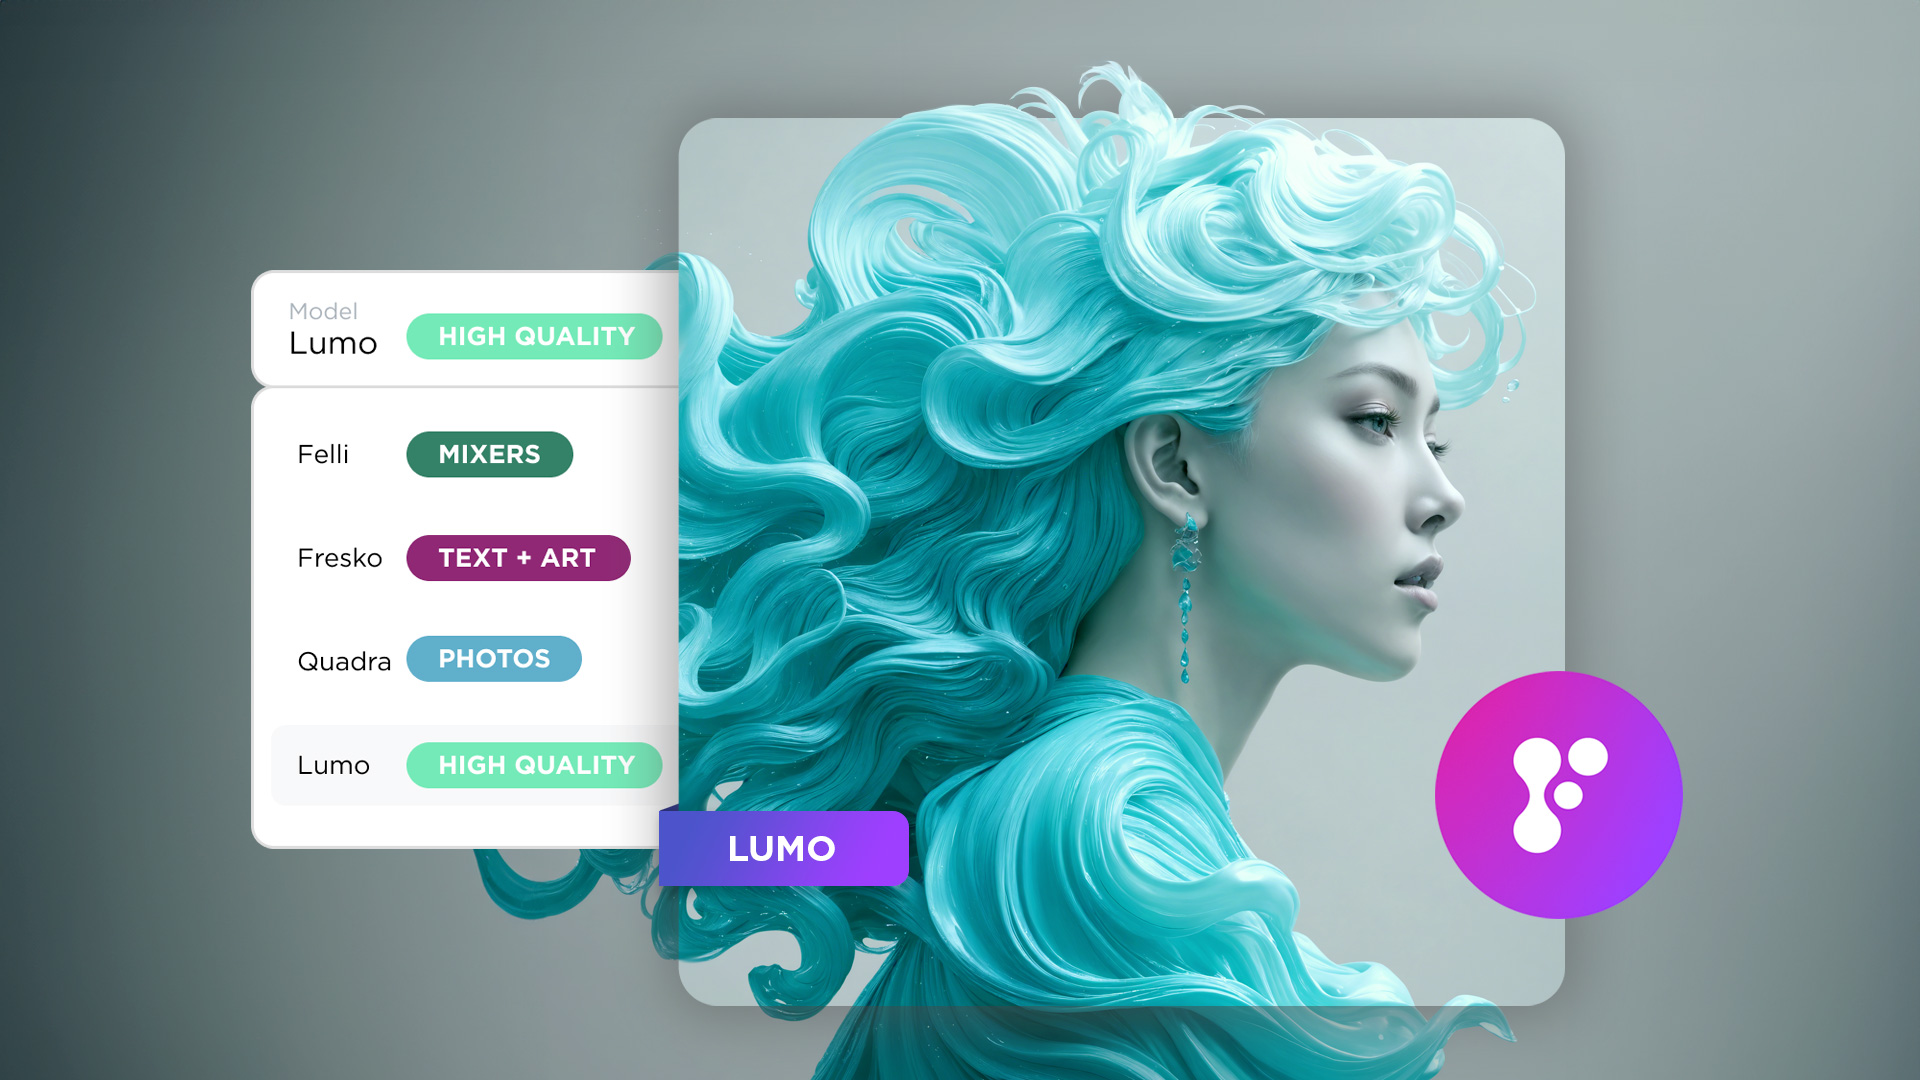The width and height of the screenshot is (1920, 1080).
Task: Click the Model label text field
Action: point(322,310)
